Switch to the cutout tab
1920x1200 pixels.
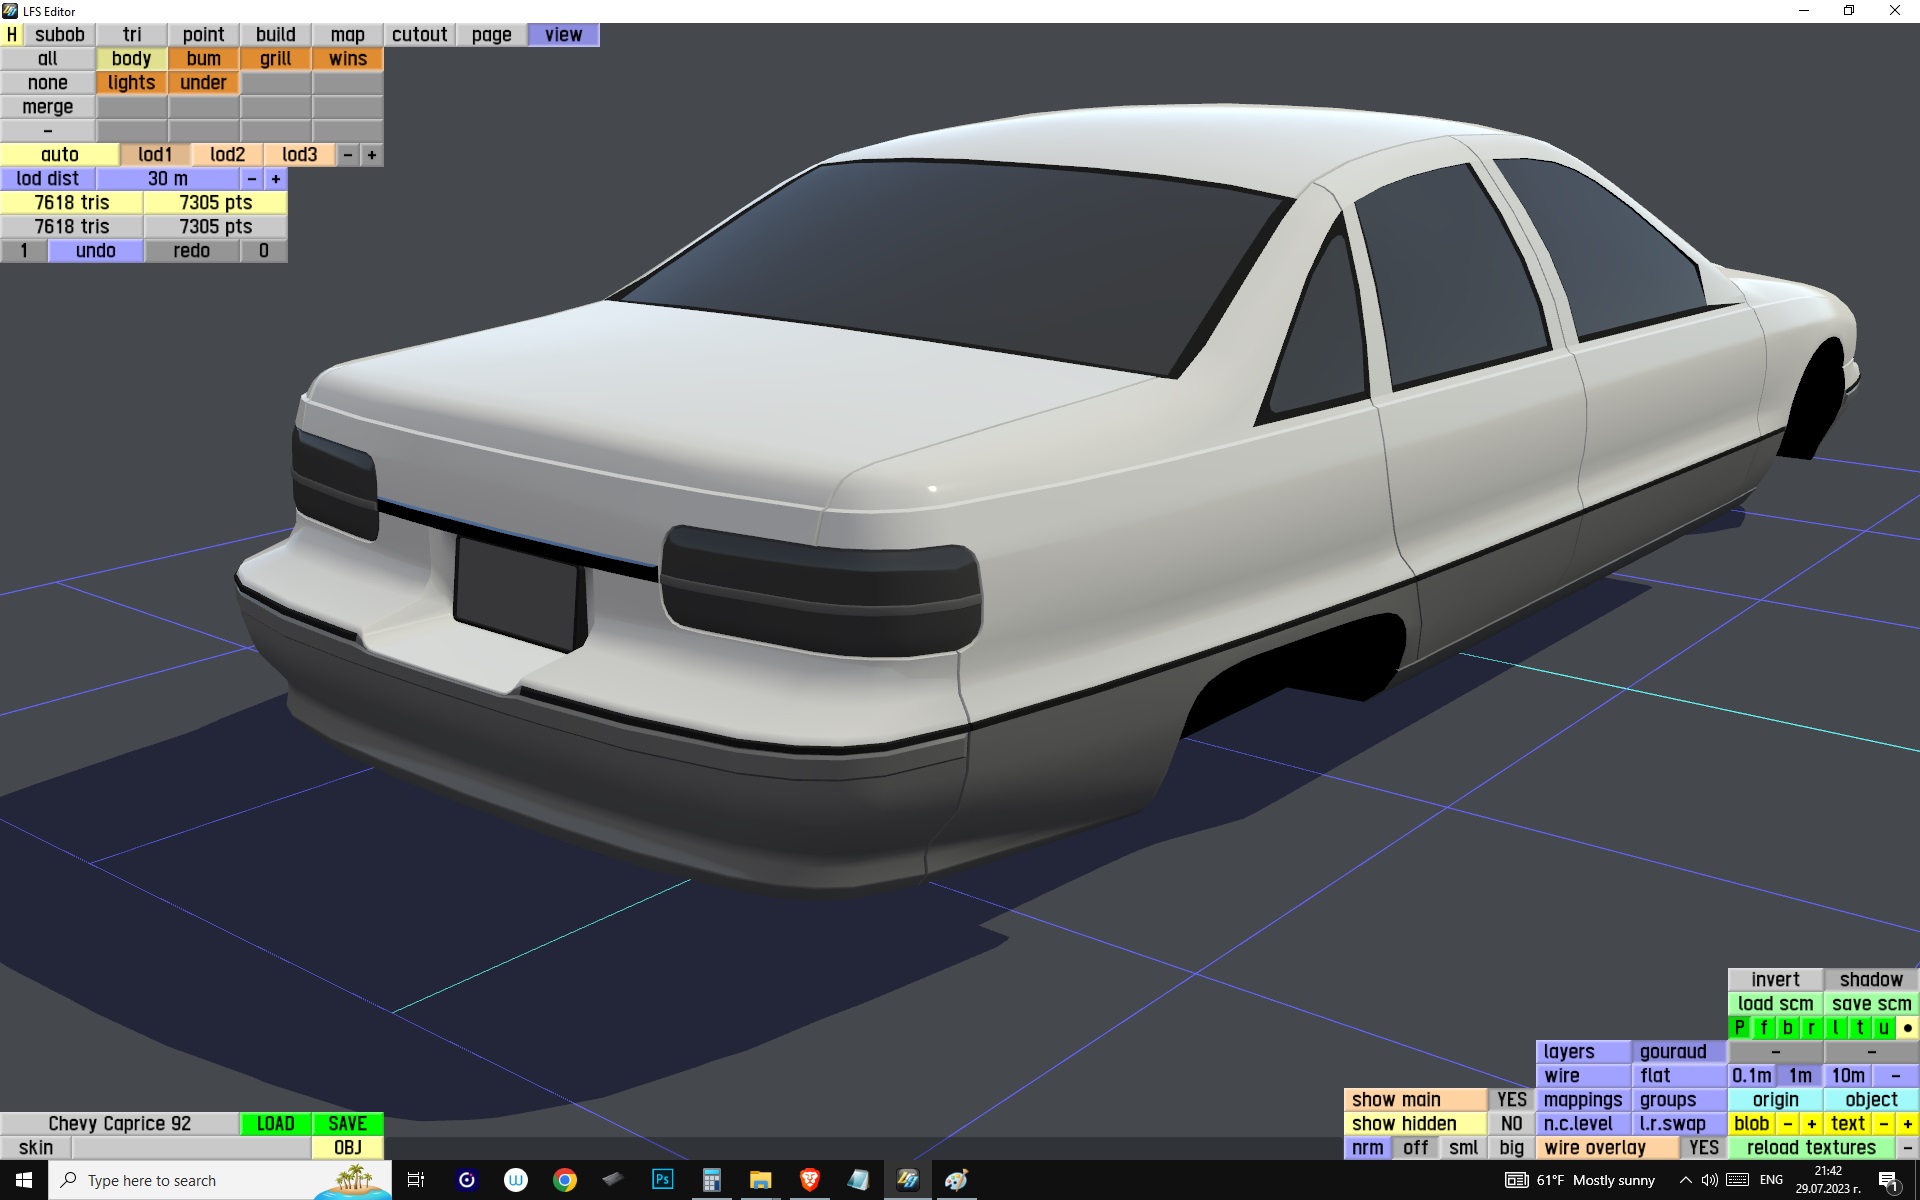(420, 35)
